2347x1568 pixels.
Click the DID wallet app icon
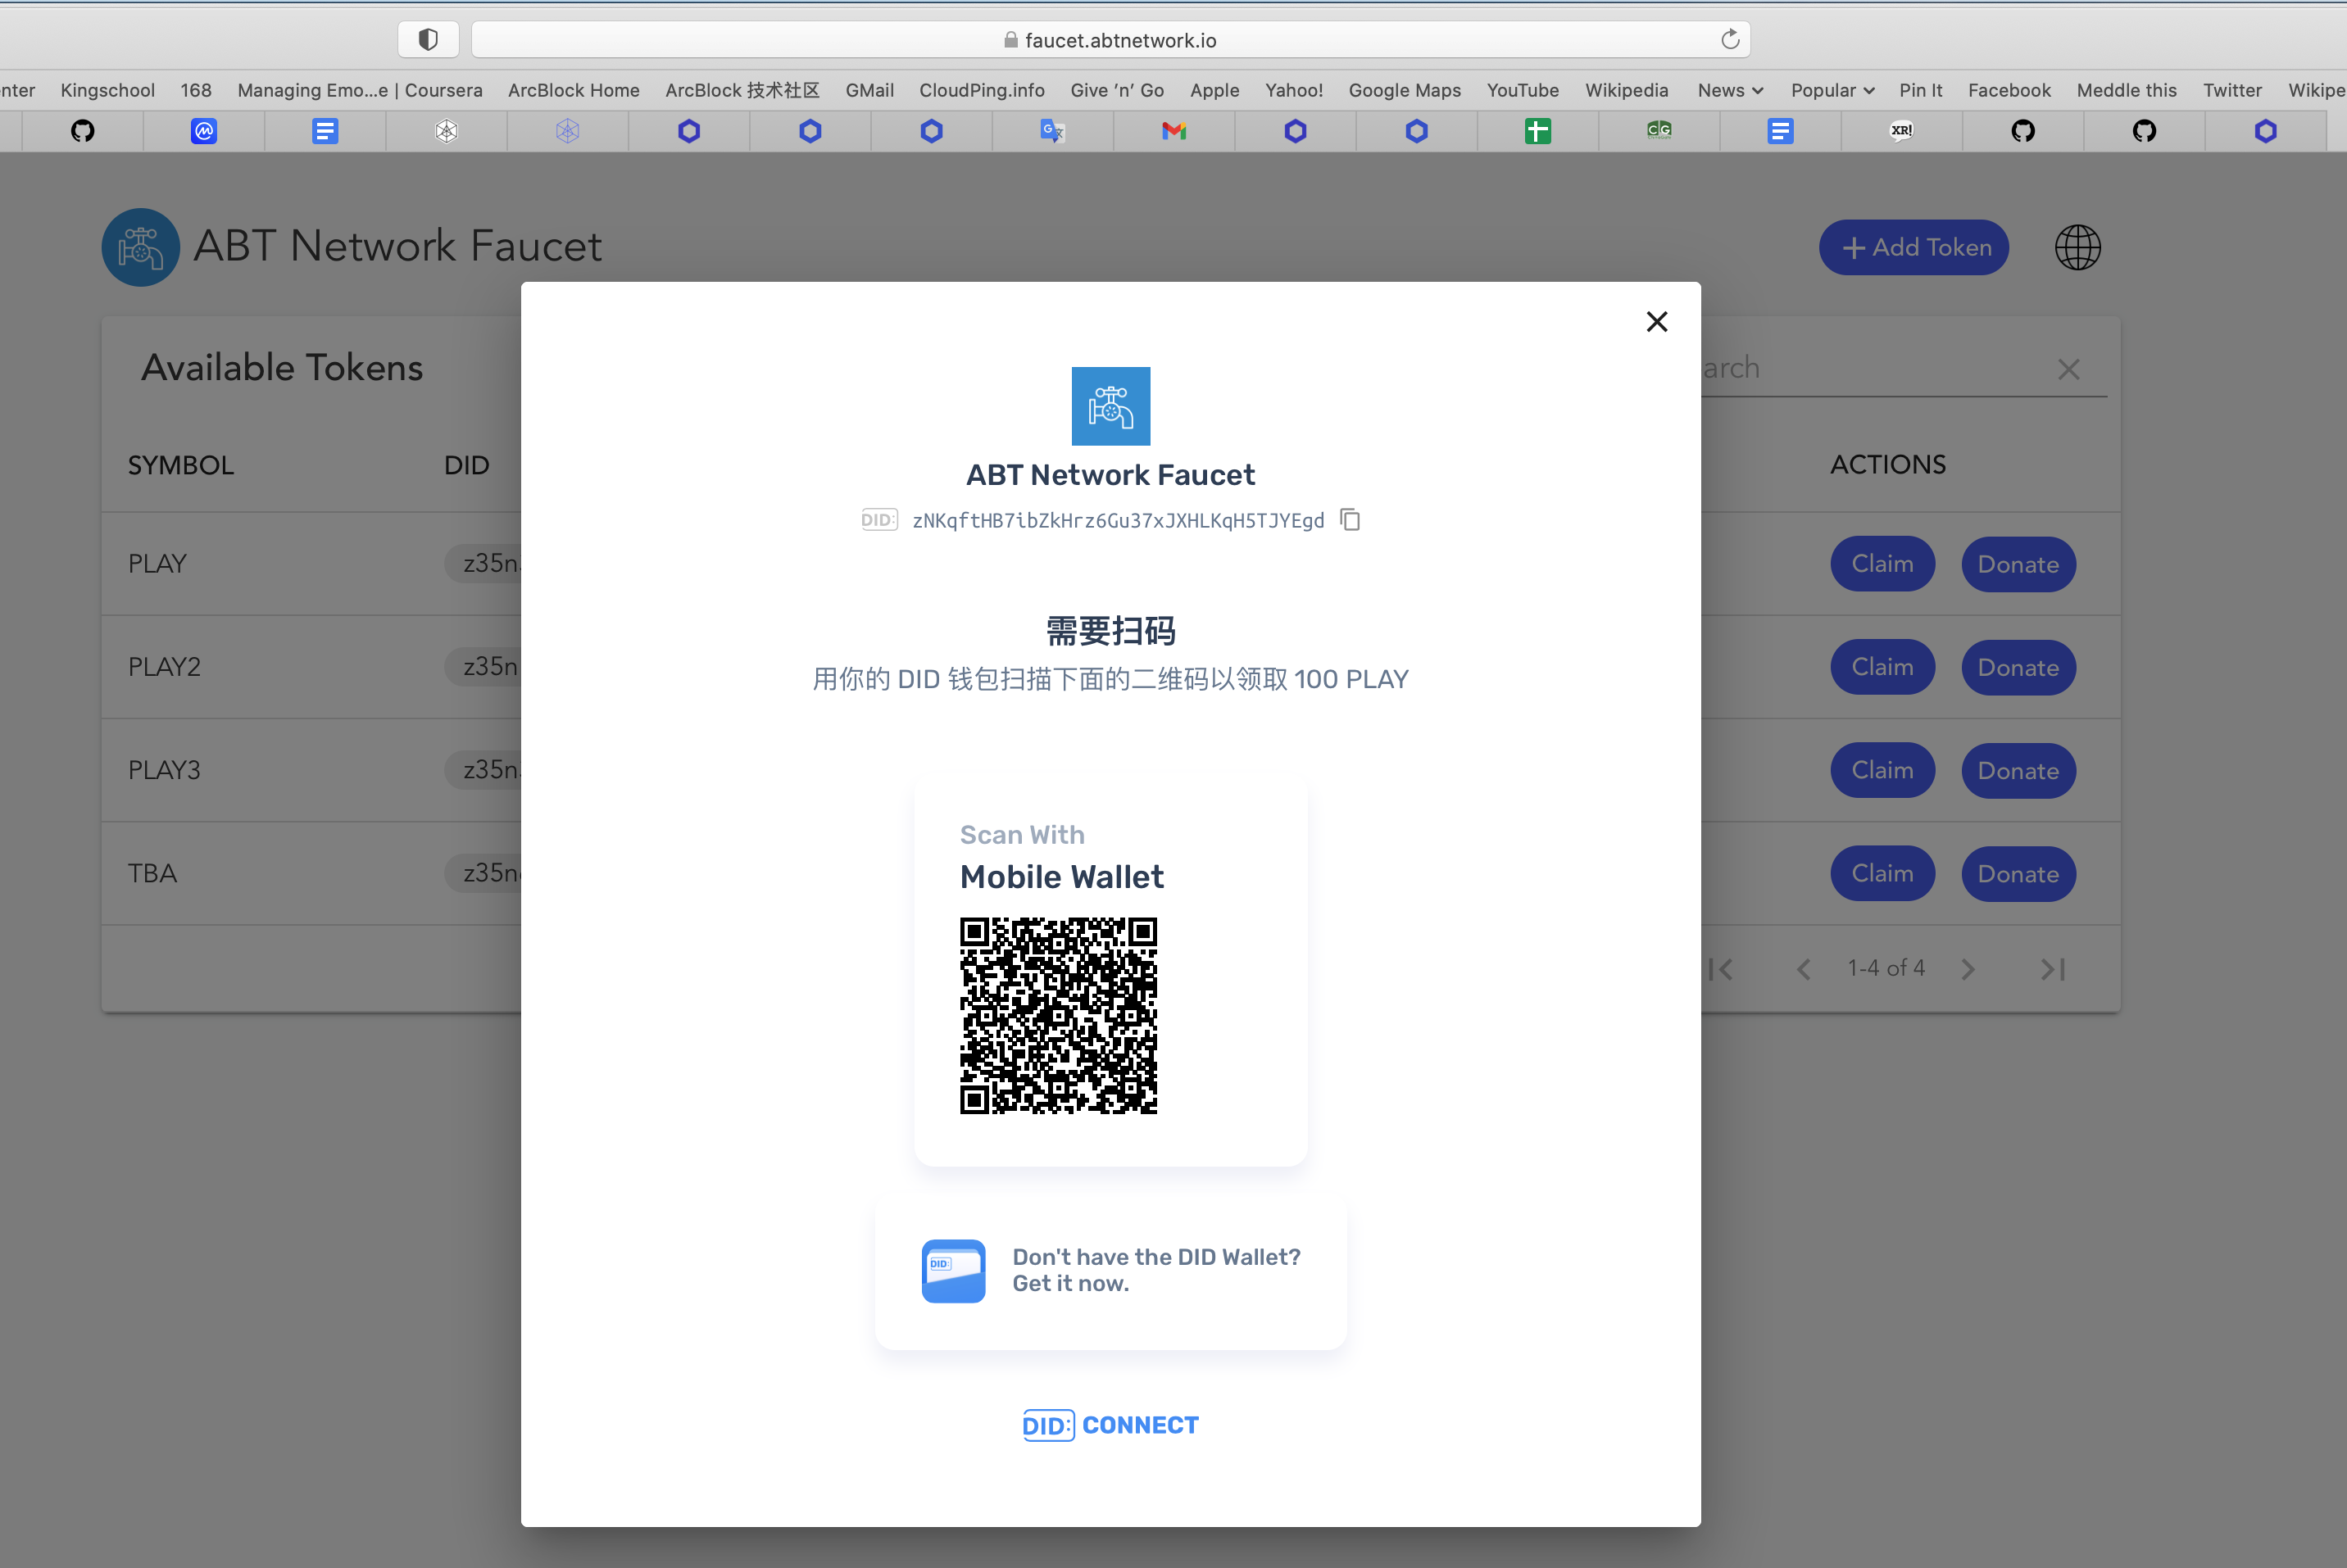coord(953,1270)
